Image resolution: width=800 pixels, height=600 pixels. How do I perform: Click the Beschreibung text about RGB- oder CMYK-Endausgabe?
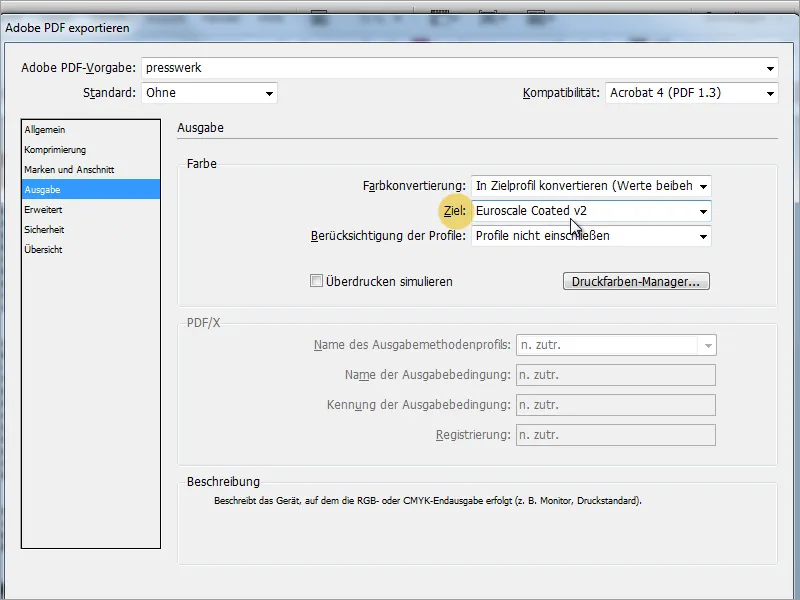click(x=428, y=501)
